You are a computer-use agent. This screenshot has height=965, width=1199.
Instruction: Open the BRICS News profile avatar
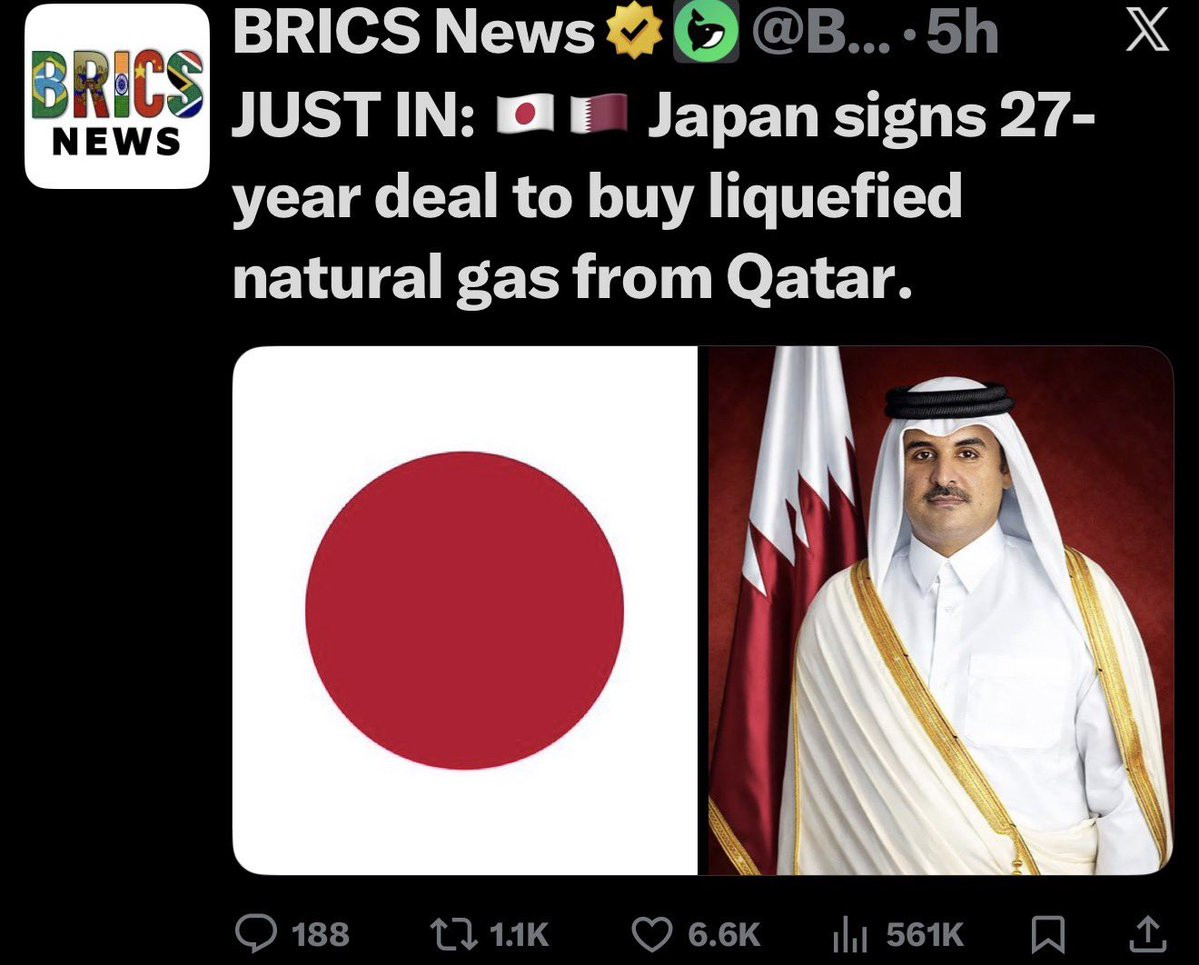click(x=117, y=96)
